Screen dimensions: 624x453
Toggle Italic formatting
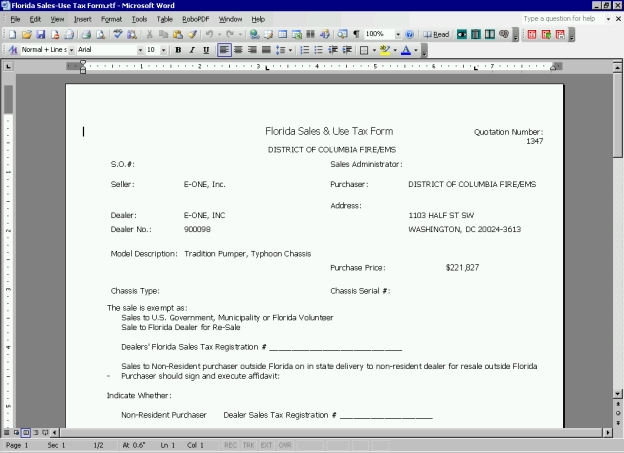pos(192,50)
